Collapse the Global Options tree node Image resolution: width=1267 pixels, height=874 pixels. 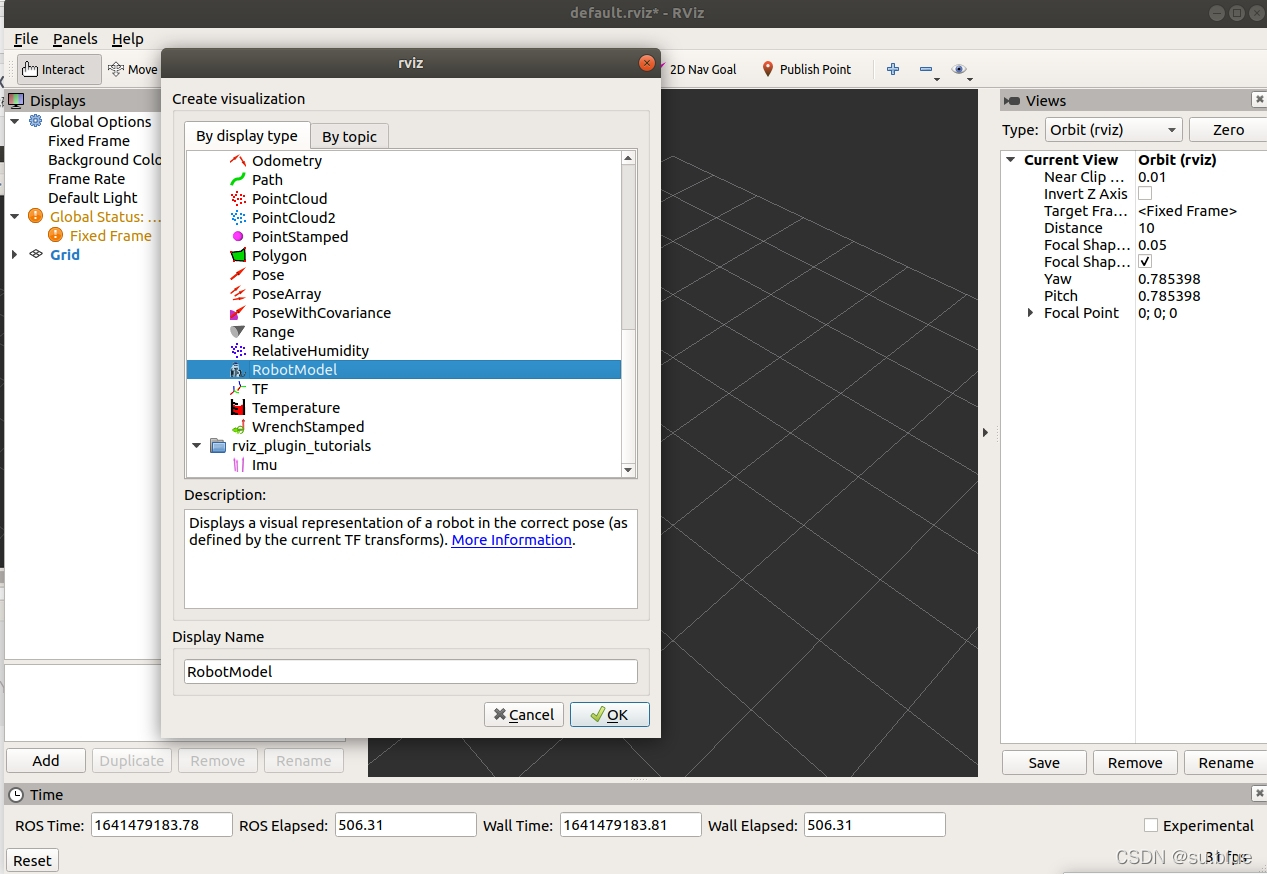click(x=15, y=121)
